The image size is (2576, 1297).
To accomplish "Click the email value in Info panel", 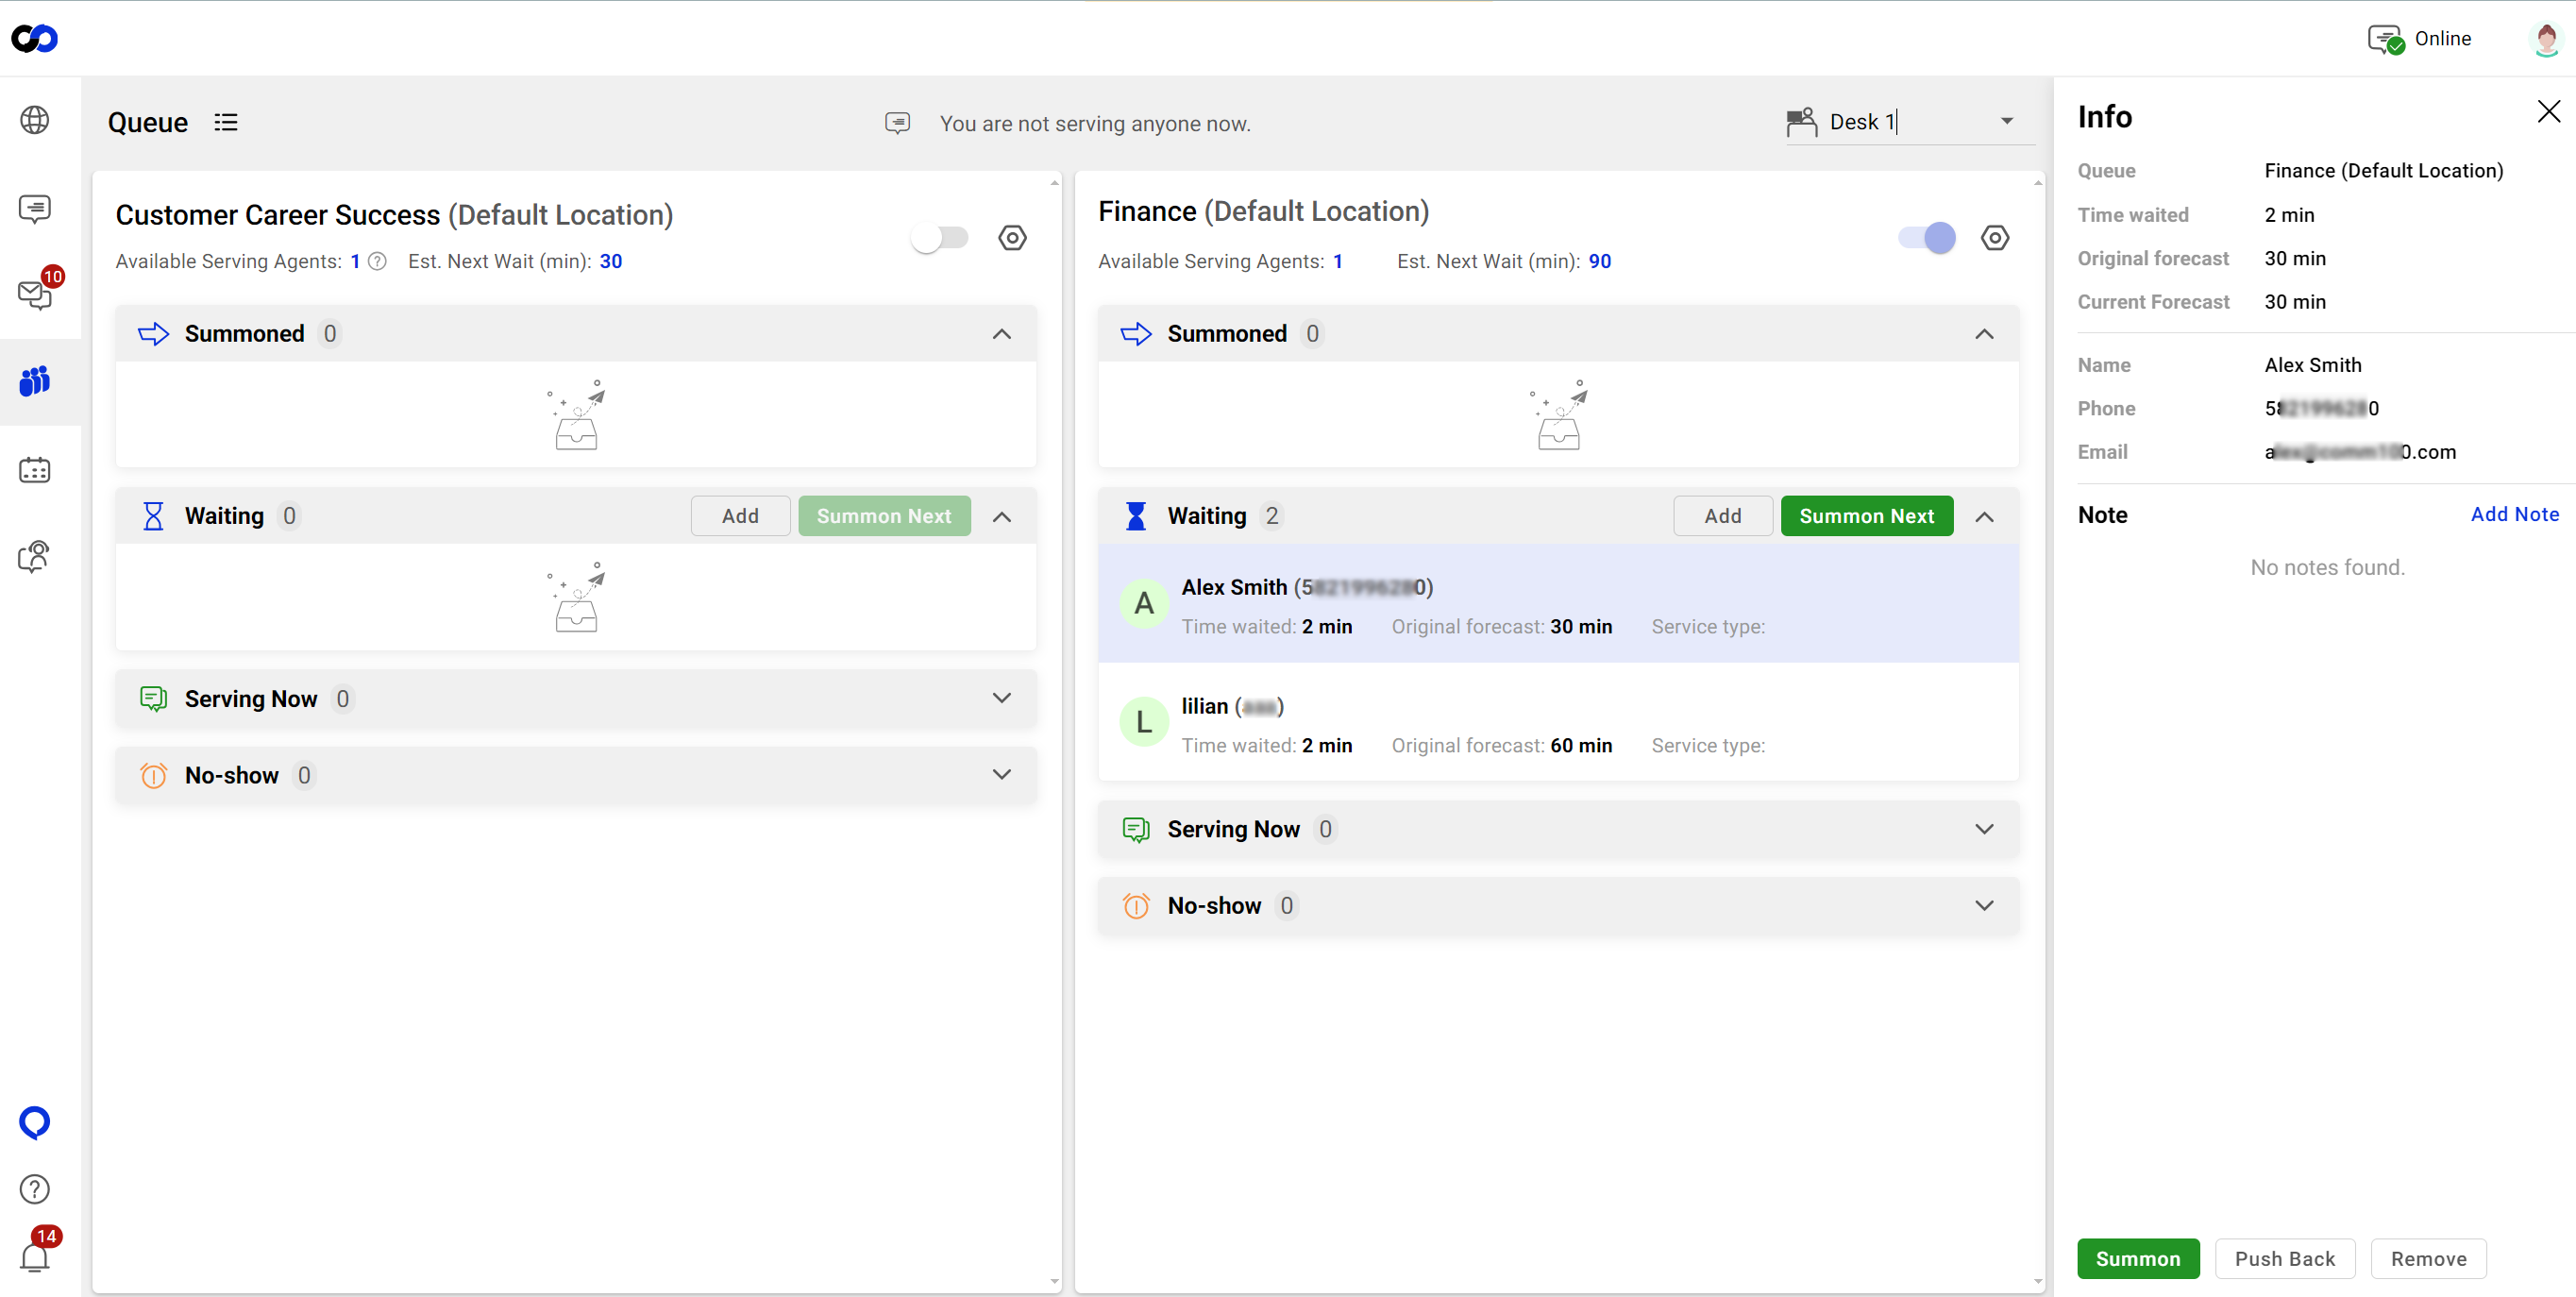I will pos(2360,452).
